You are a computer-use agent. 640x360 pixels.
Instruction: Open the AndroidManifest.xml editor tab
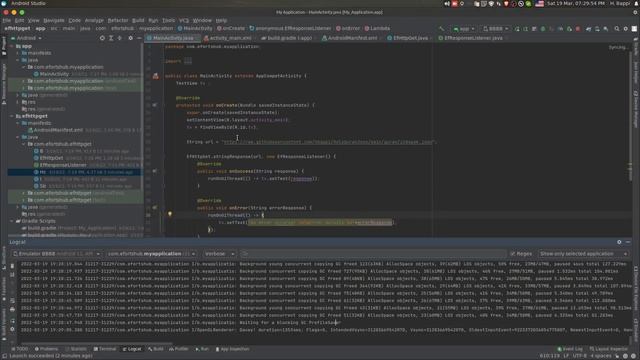pos(352,38)
